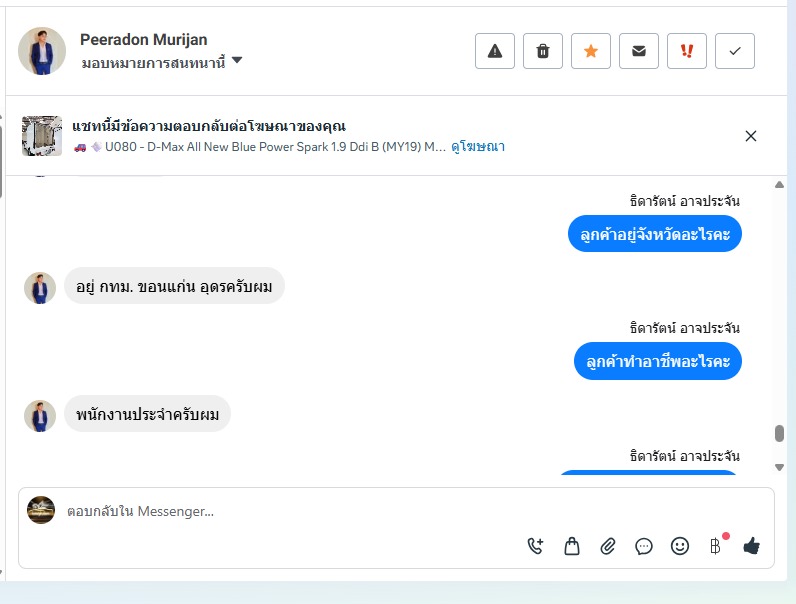Send a thumbs-up like
The width and height of the screenshot is (796, 604).
751,546
